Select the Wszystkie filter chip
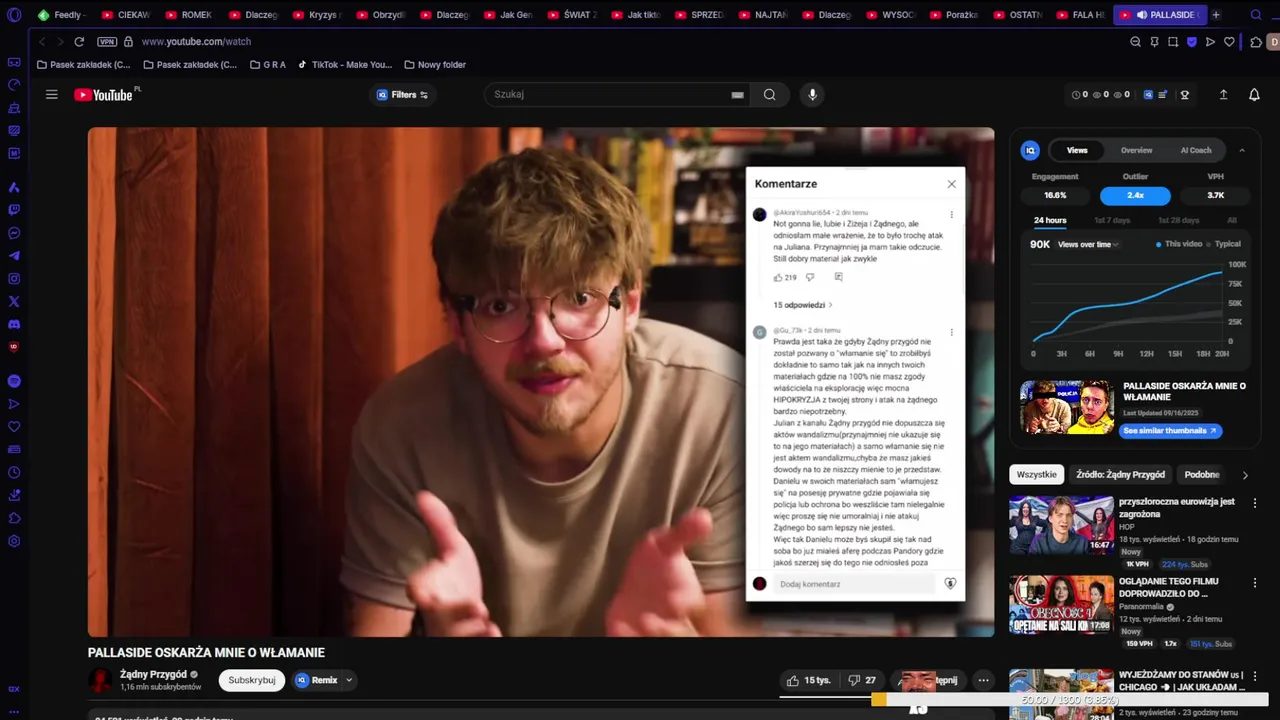The width and height of the screenshot is (1280, 720). (x=1036, y=475)
